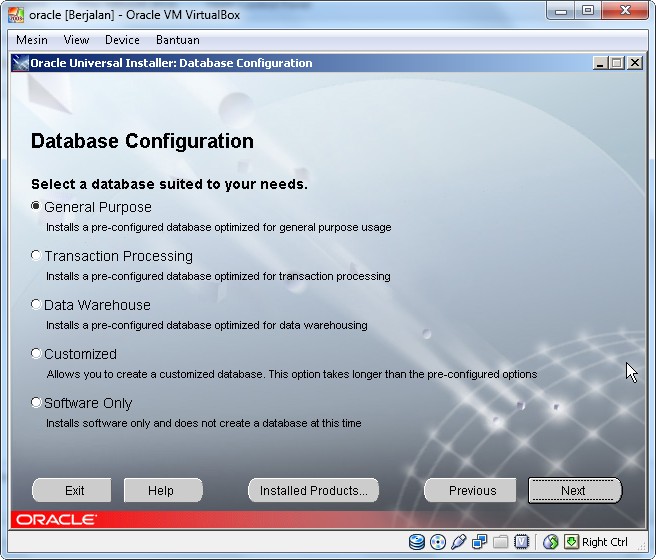This screenshot has height=560, width=656.
Task: Click the Installed Products... button
Action: coord(313,490)
